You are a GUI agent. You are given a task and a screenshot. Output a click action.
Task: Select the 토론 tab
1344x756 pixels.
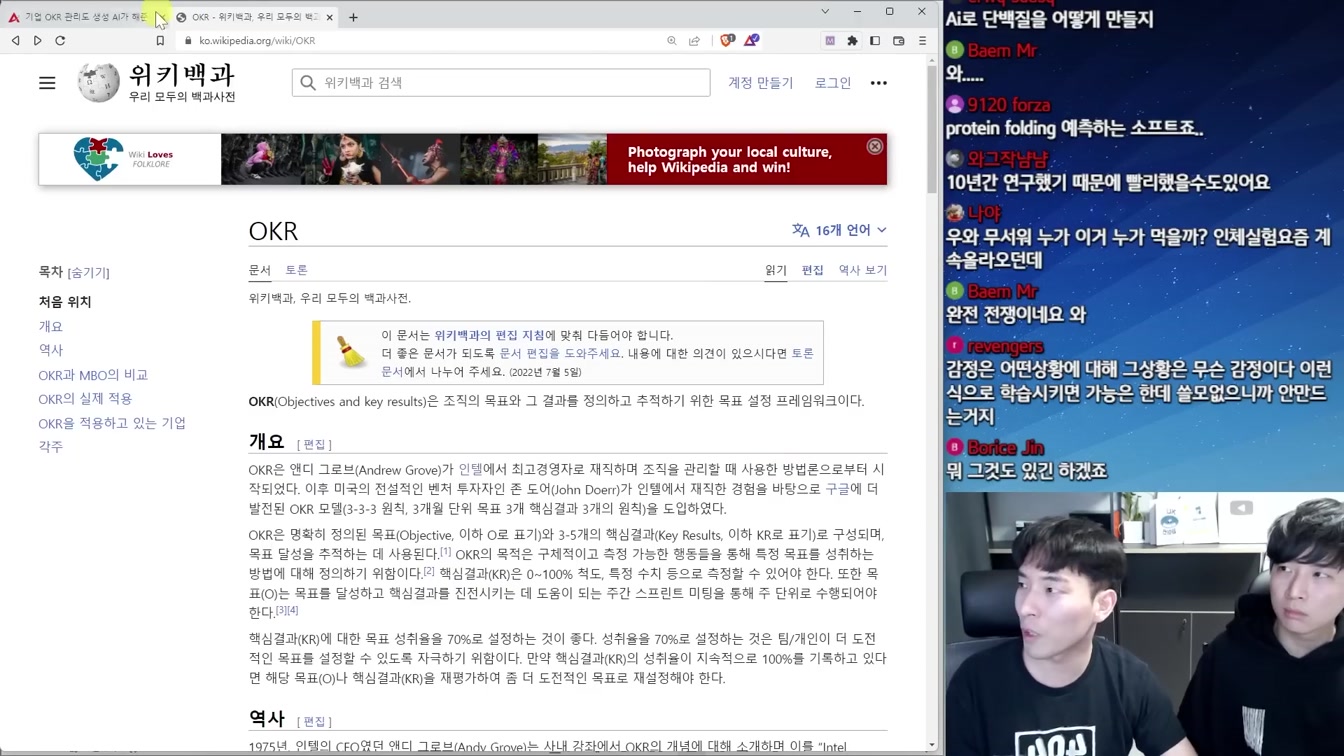point(297,270)
